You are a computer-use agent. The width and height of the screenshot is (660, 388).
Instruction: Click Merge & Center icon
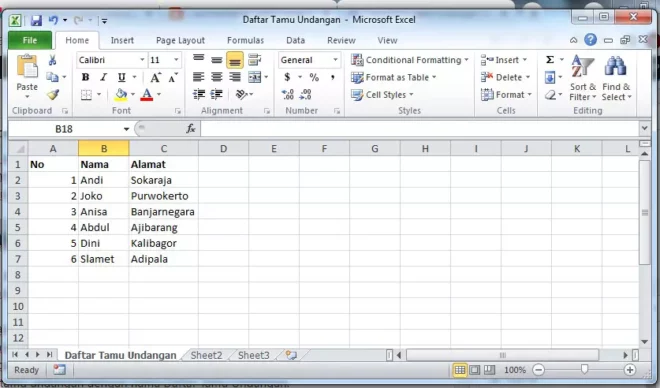255,77
